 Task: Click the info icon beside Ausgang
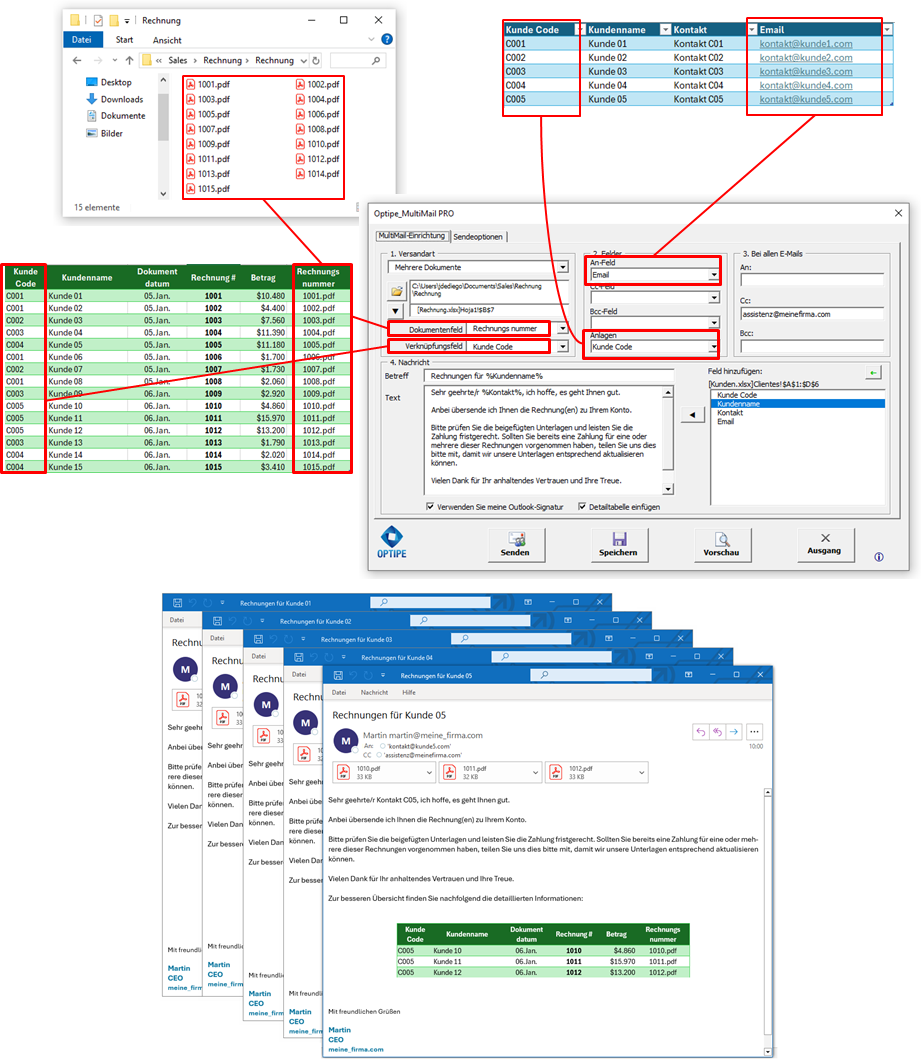[x=877, y=559]
